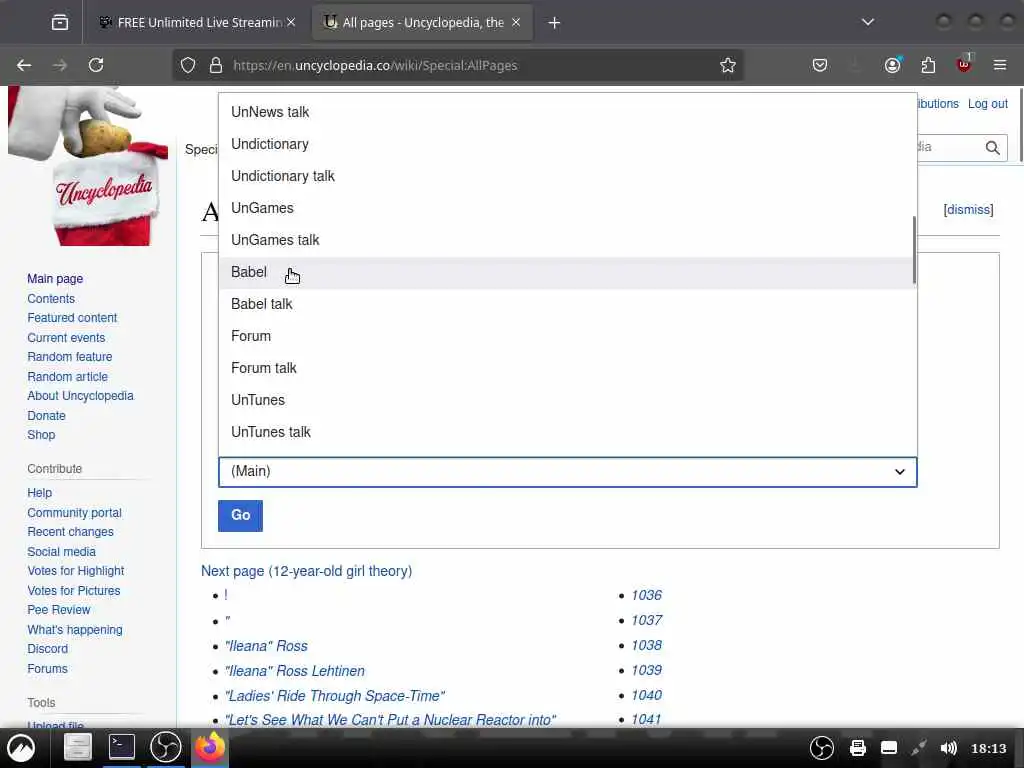Open the Random article sidebar link
This screenshot has width=1024, height=768.
pos(67,377)
